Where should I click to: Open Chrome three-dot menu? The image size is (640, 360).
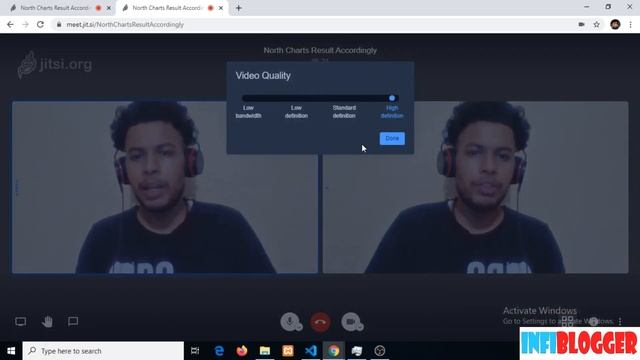coord(631,24)
